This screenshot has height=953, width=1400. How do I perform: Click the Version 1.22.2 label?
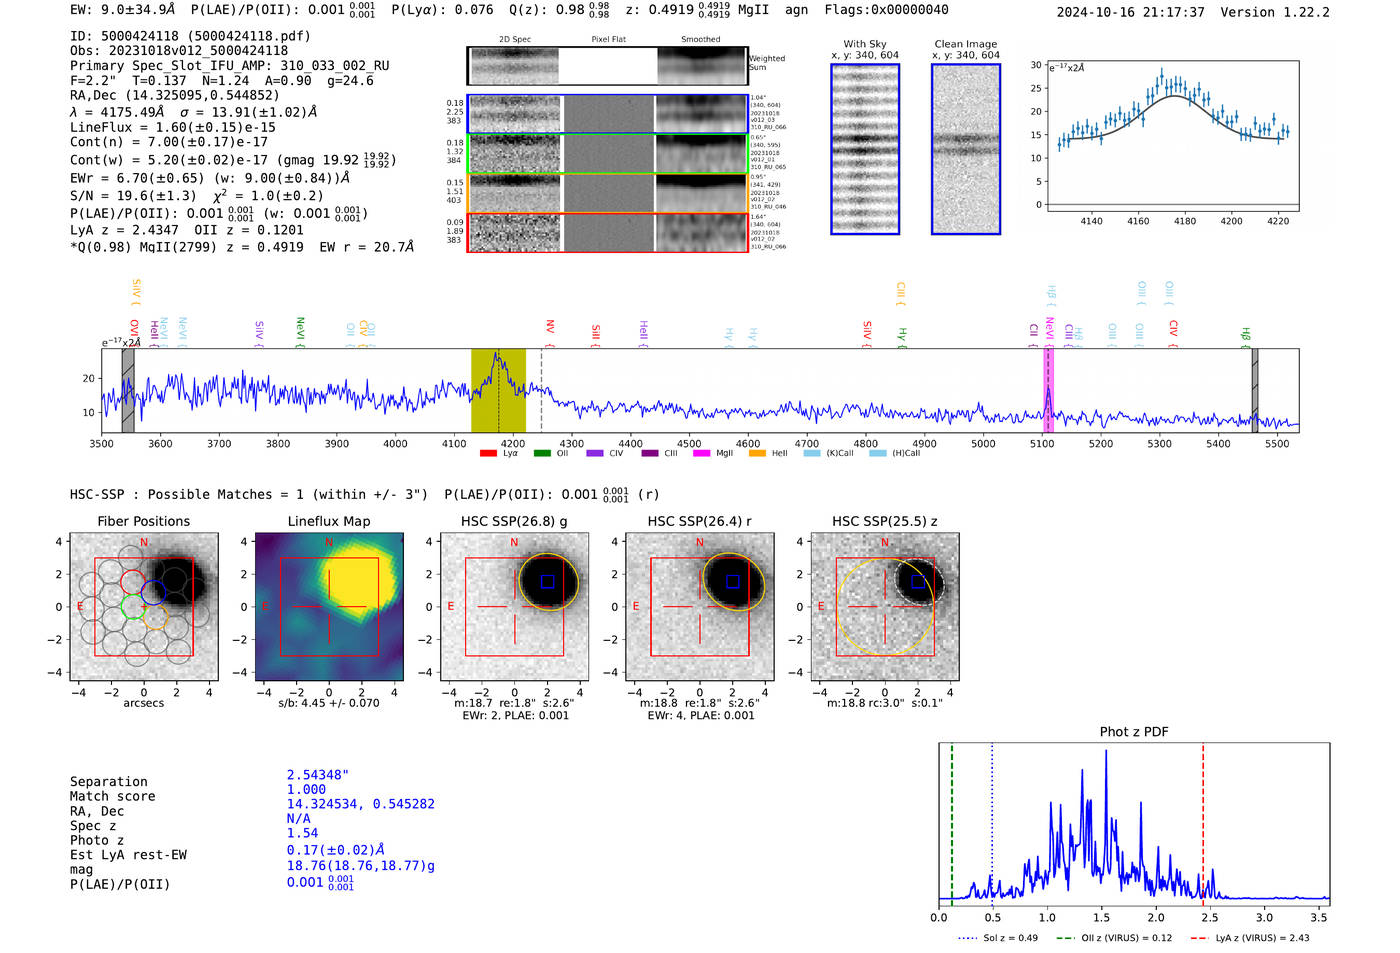tap(1275, 12)
